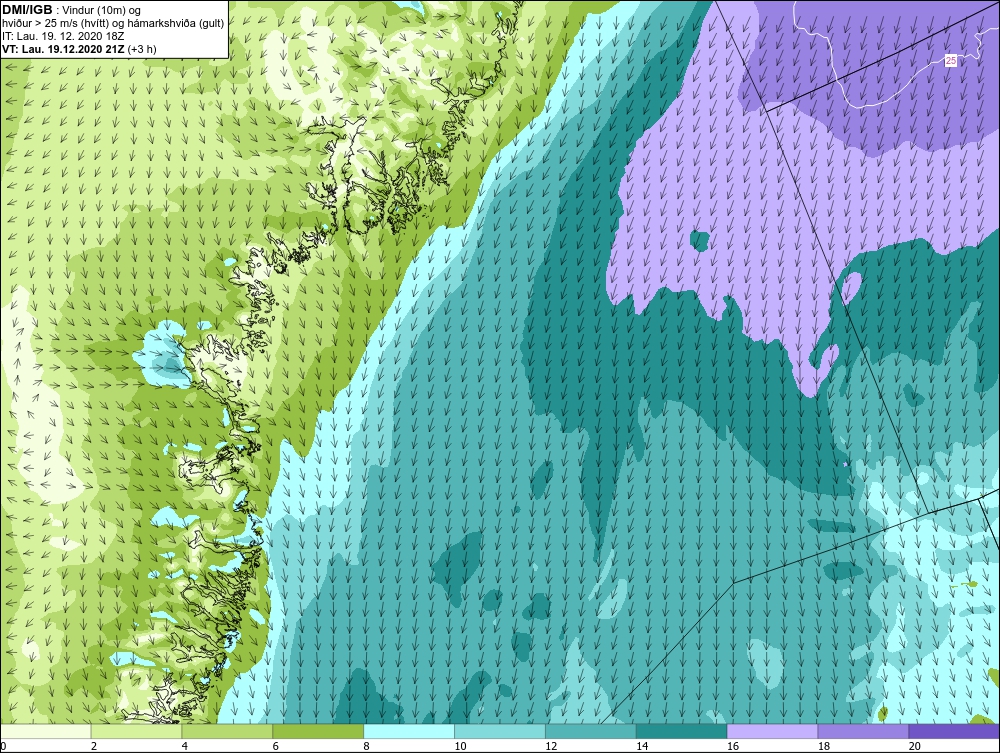
Task: Click the 10–12 m/s turquoise legend swatch
Action: [500, 731]
